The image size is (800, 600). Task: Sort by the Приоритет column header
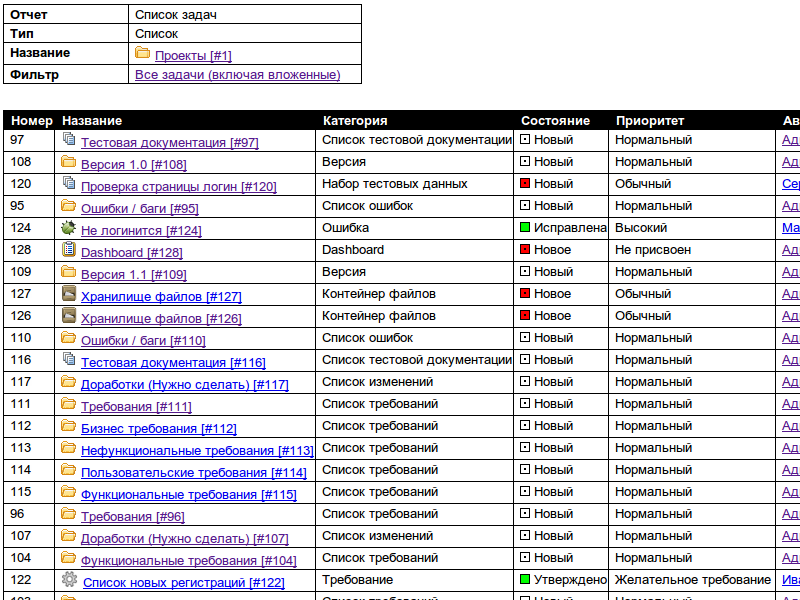pyautogui.click(x=649, y=121)
